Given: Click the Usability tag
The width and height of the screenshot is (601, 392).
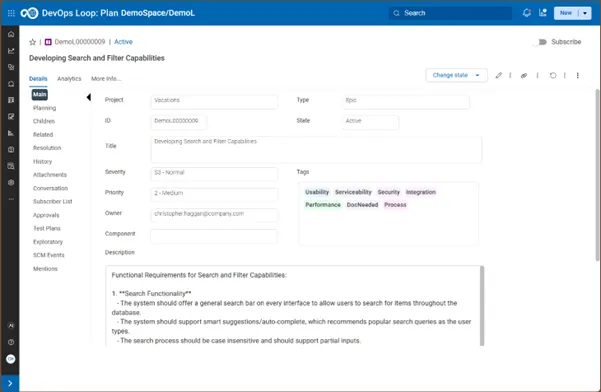Looking at the screenshot, I should point(317,192).
